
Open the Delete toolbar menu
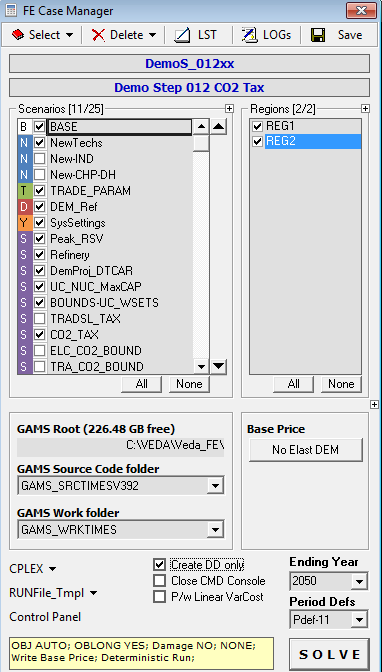pyautogui.click(x=123, y=35)
